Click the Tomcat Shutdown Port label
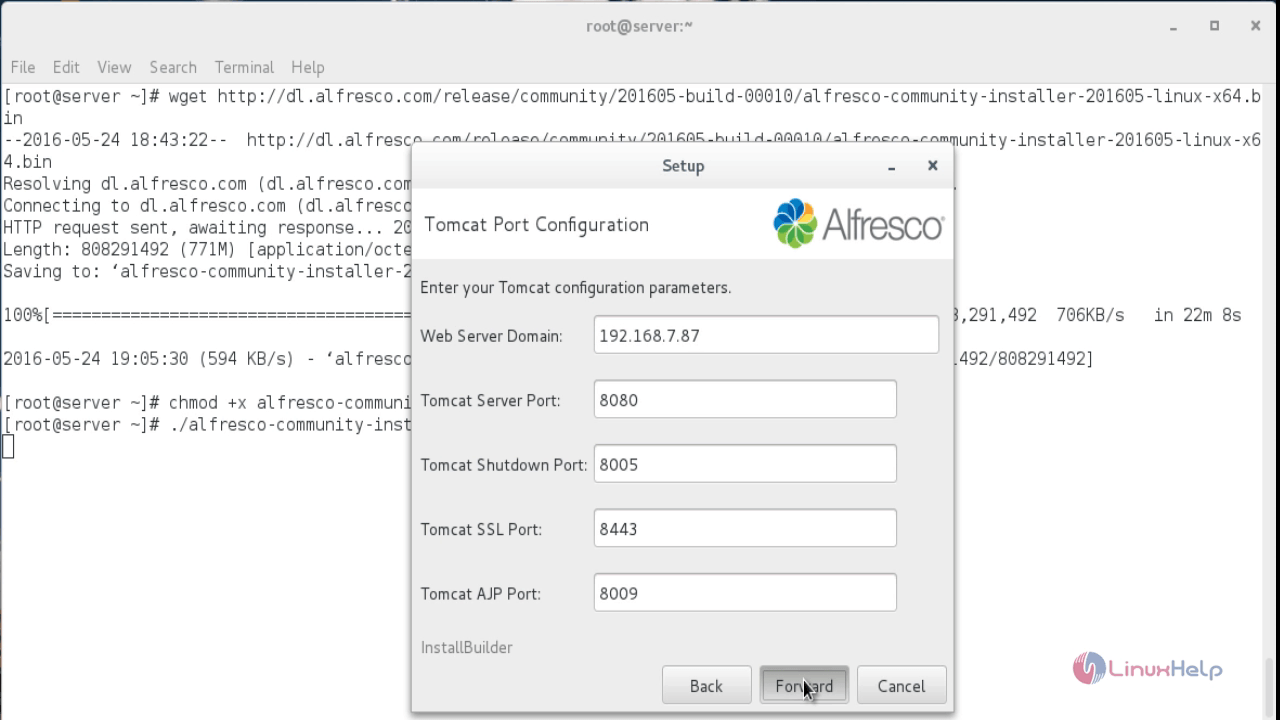1280x720 pixels. (x=504, y=465)
